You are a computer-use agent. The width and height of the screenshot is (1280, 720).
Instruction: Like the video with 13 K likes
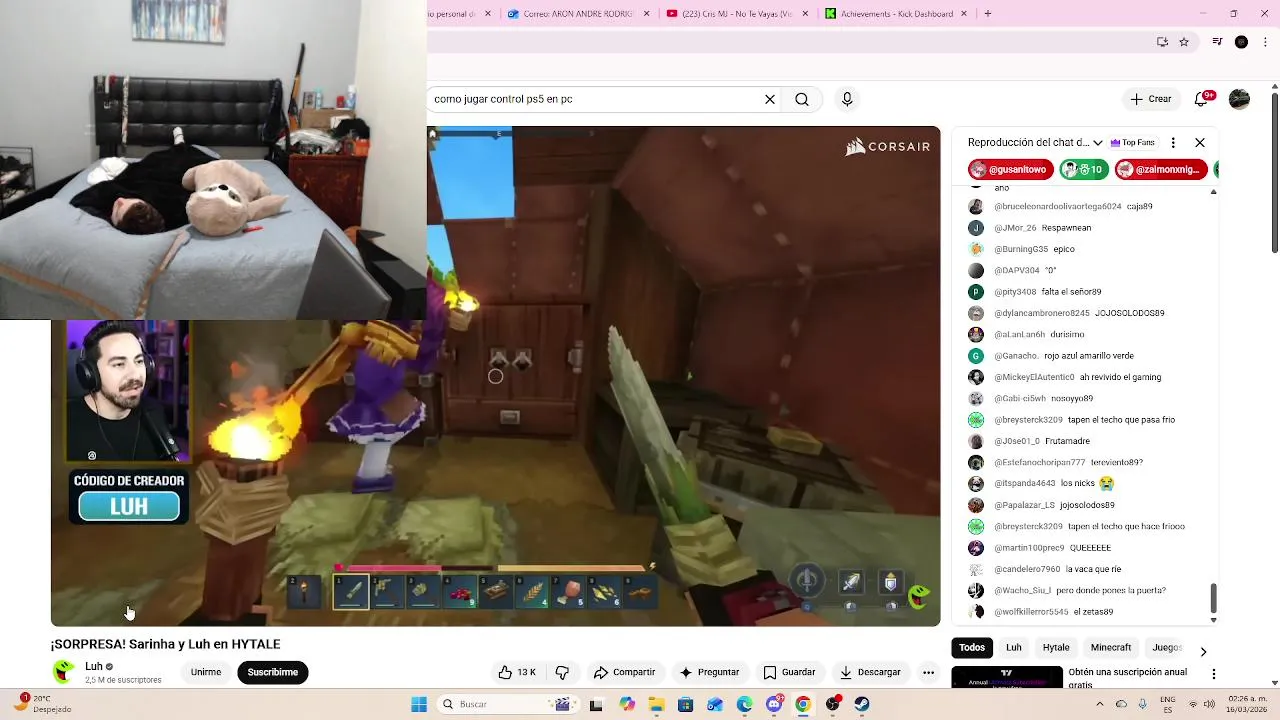tap(518, 672)
